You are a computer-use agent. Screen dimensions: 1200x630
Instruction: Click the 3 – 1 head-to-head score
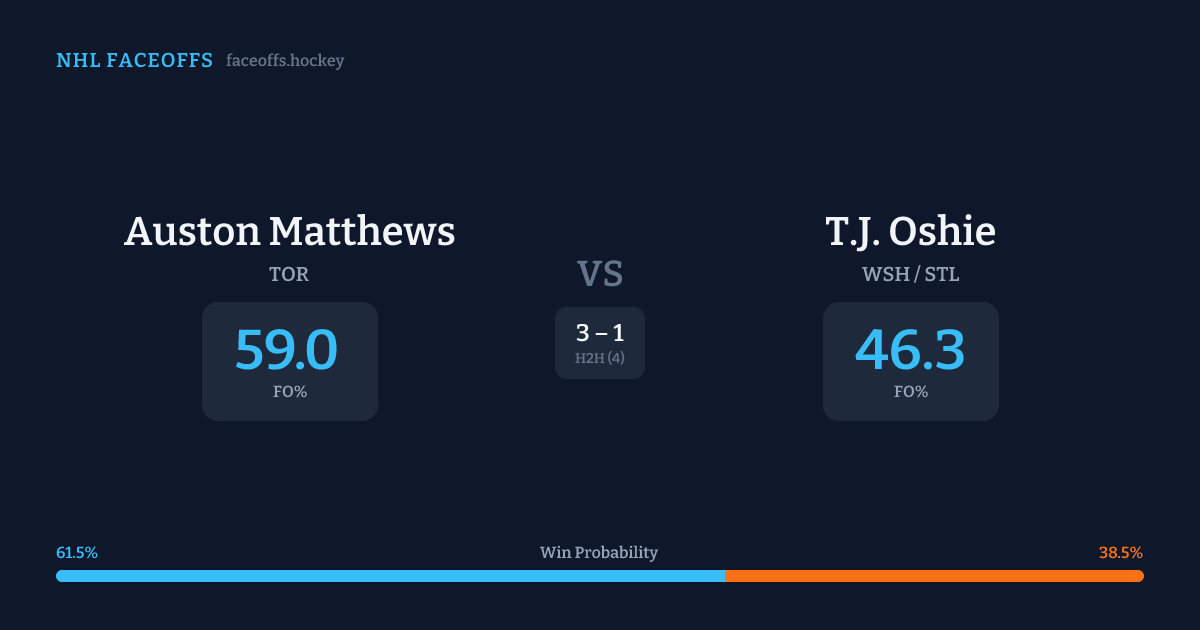tap(600, 333)
